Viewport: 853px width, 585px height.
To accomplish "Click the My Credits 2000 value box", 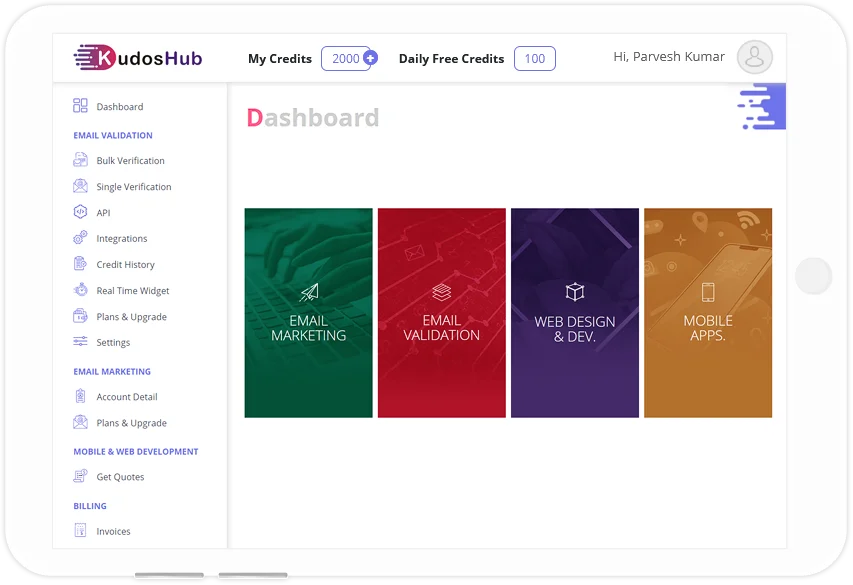I will (346, 58).
